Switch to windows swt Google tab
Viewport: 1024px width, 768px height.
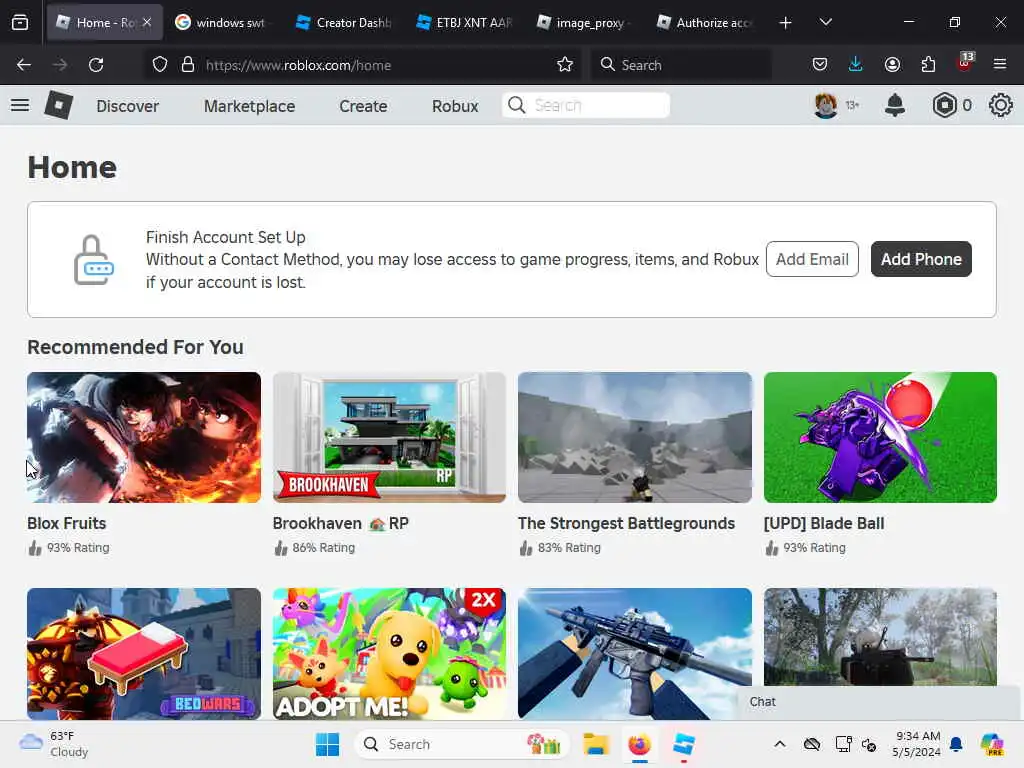tap(222, 23)
